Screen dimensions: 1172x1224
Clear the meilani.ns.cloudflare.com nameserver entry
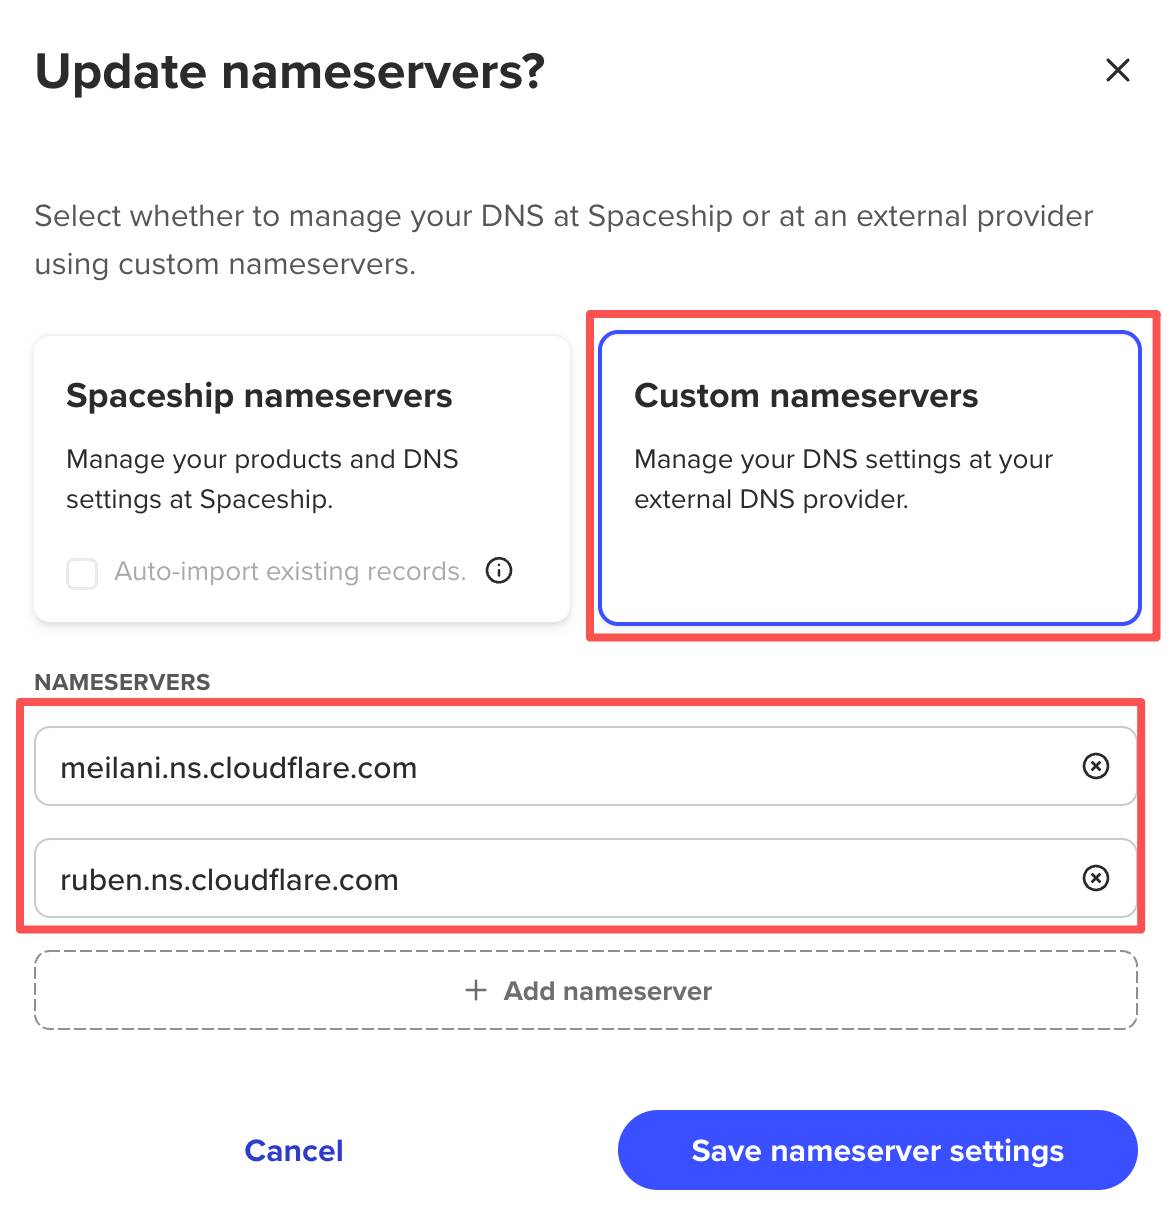1096,766
